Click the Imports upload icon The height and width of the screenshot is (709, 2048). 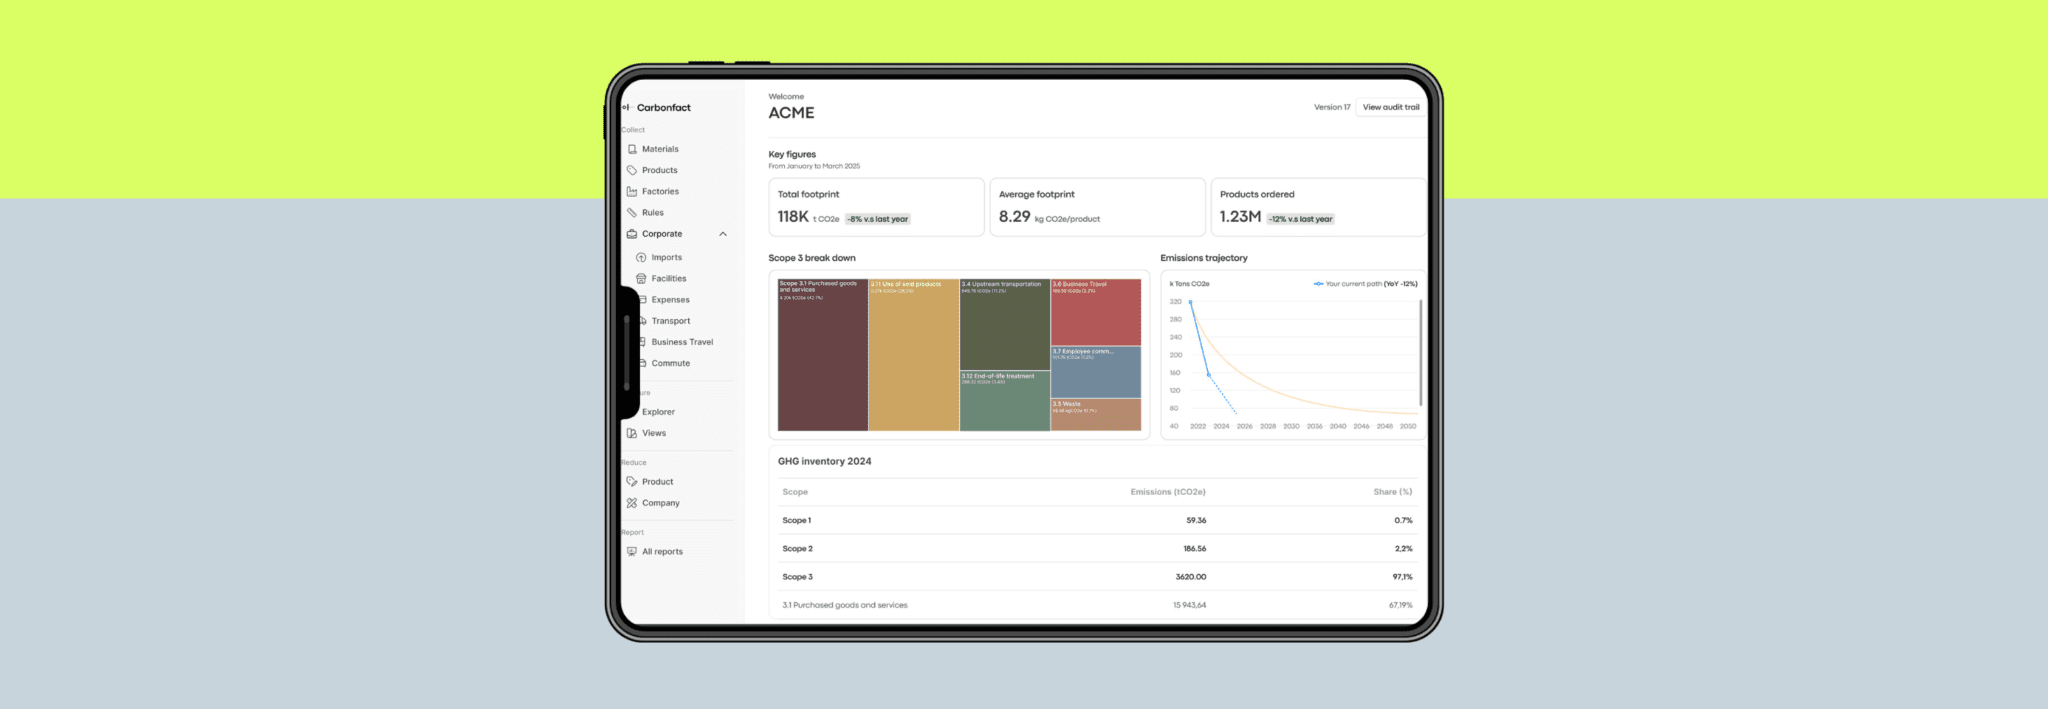[x=641, y=257]
